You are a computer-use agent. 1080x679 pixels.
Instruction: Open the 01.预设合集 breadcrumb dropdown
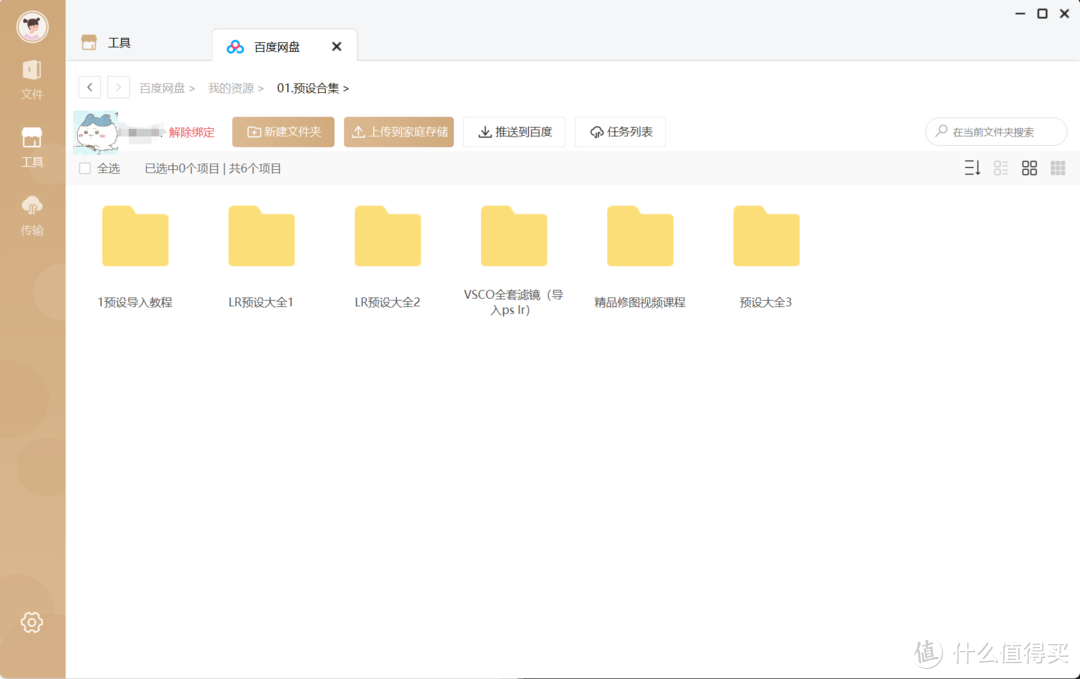[x=311, y=88]
